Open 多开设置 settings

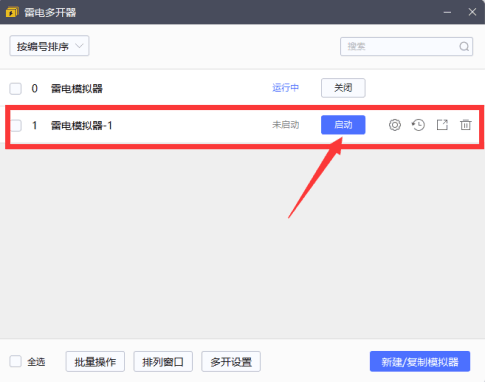pyautogui.click(x=231, y=362)
